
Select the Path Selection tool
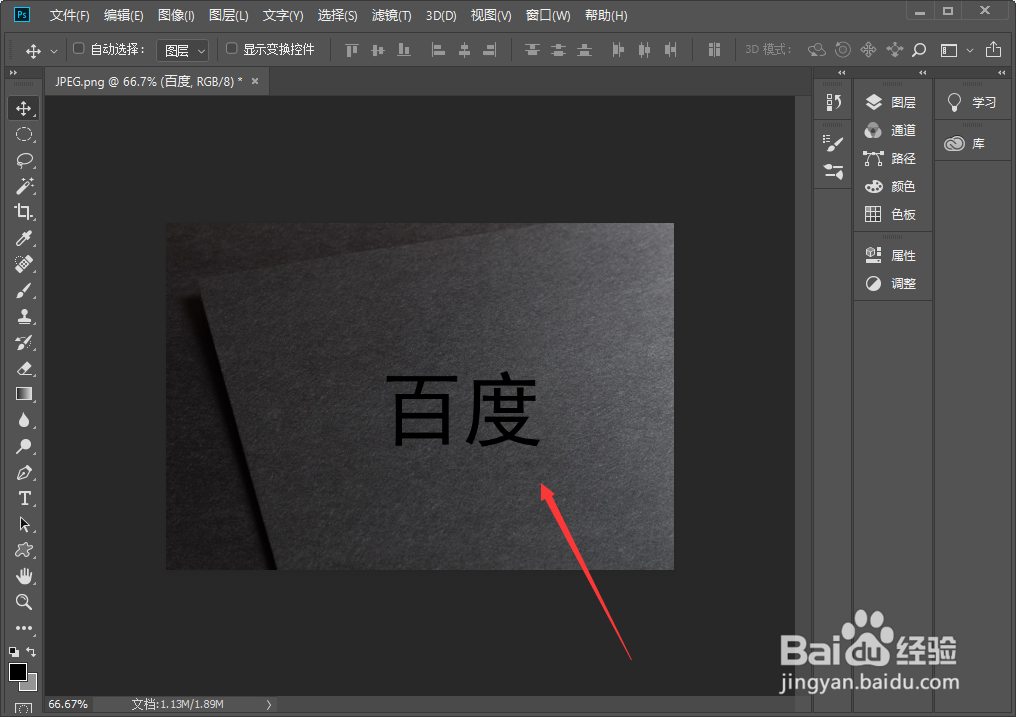pos(24,524)
